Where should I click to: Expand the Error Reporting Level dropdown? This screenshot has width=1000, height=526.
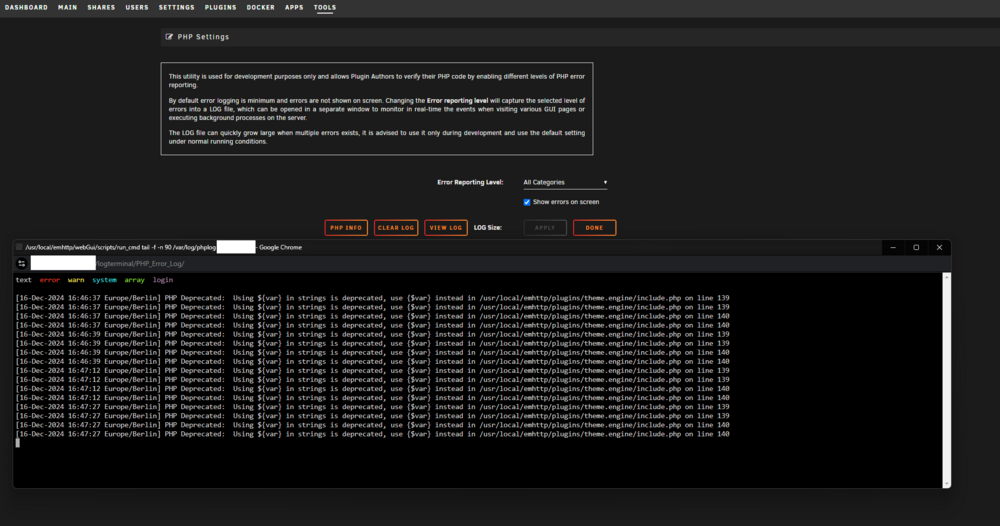click(x=565, y=182)
